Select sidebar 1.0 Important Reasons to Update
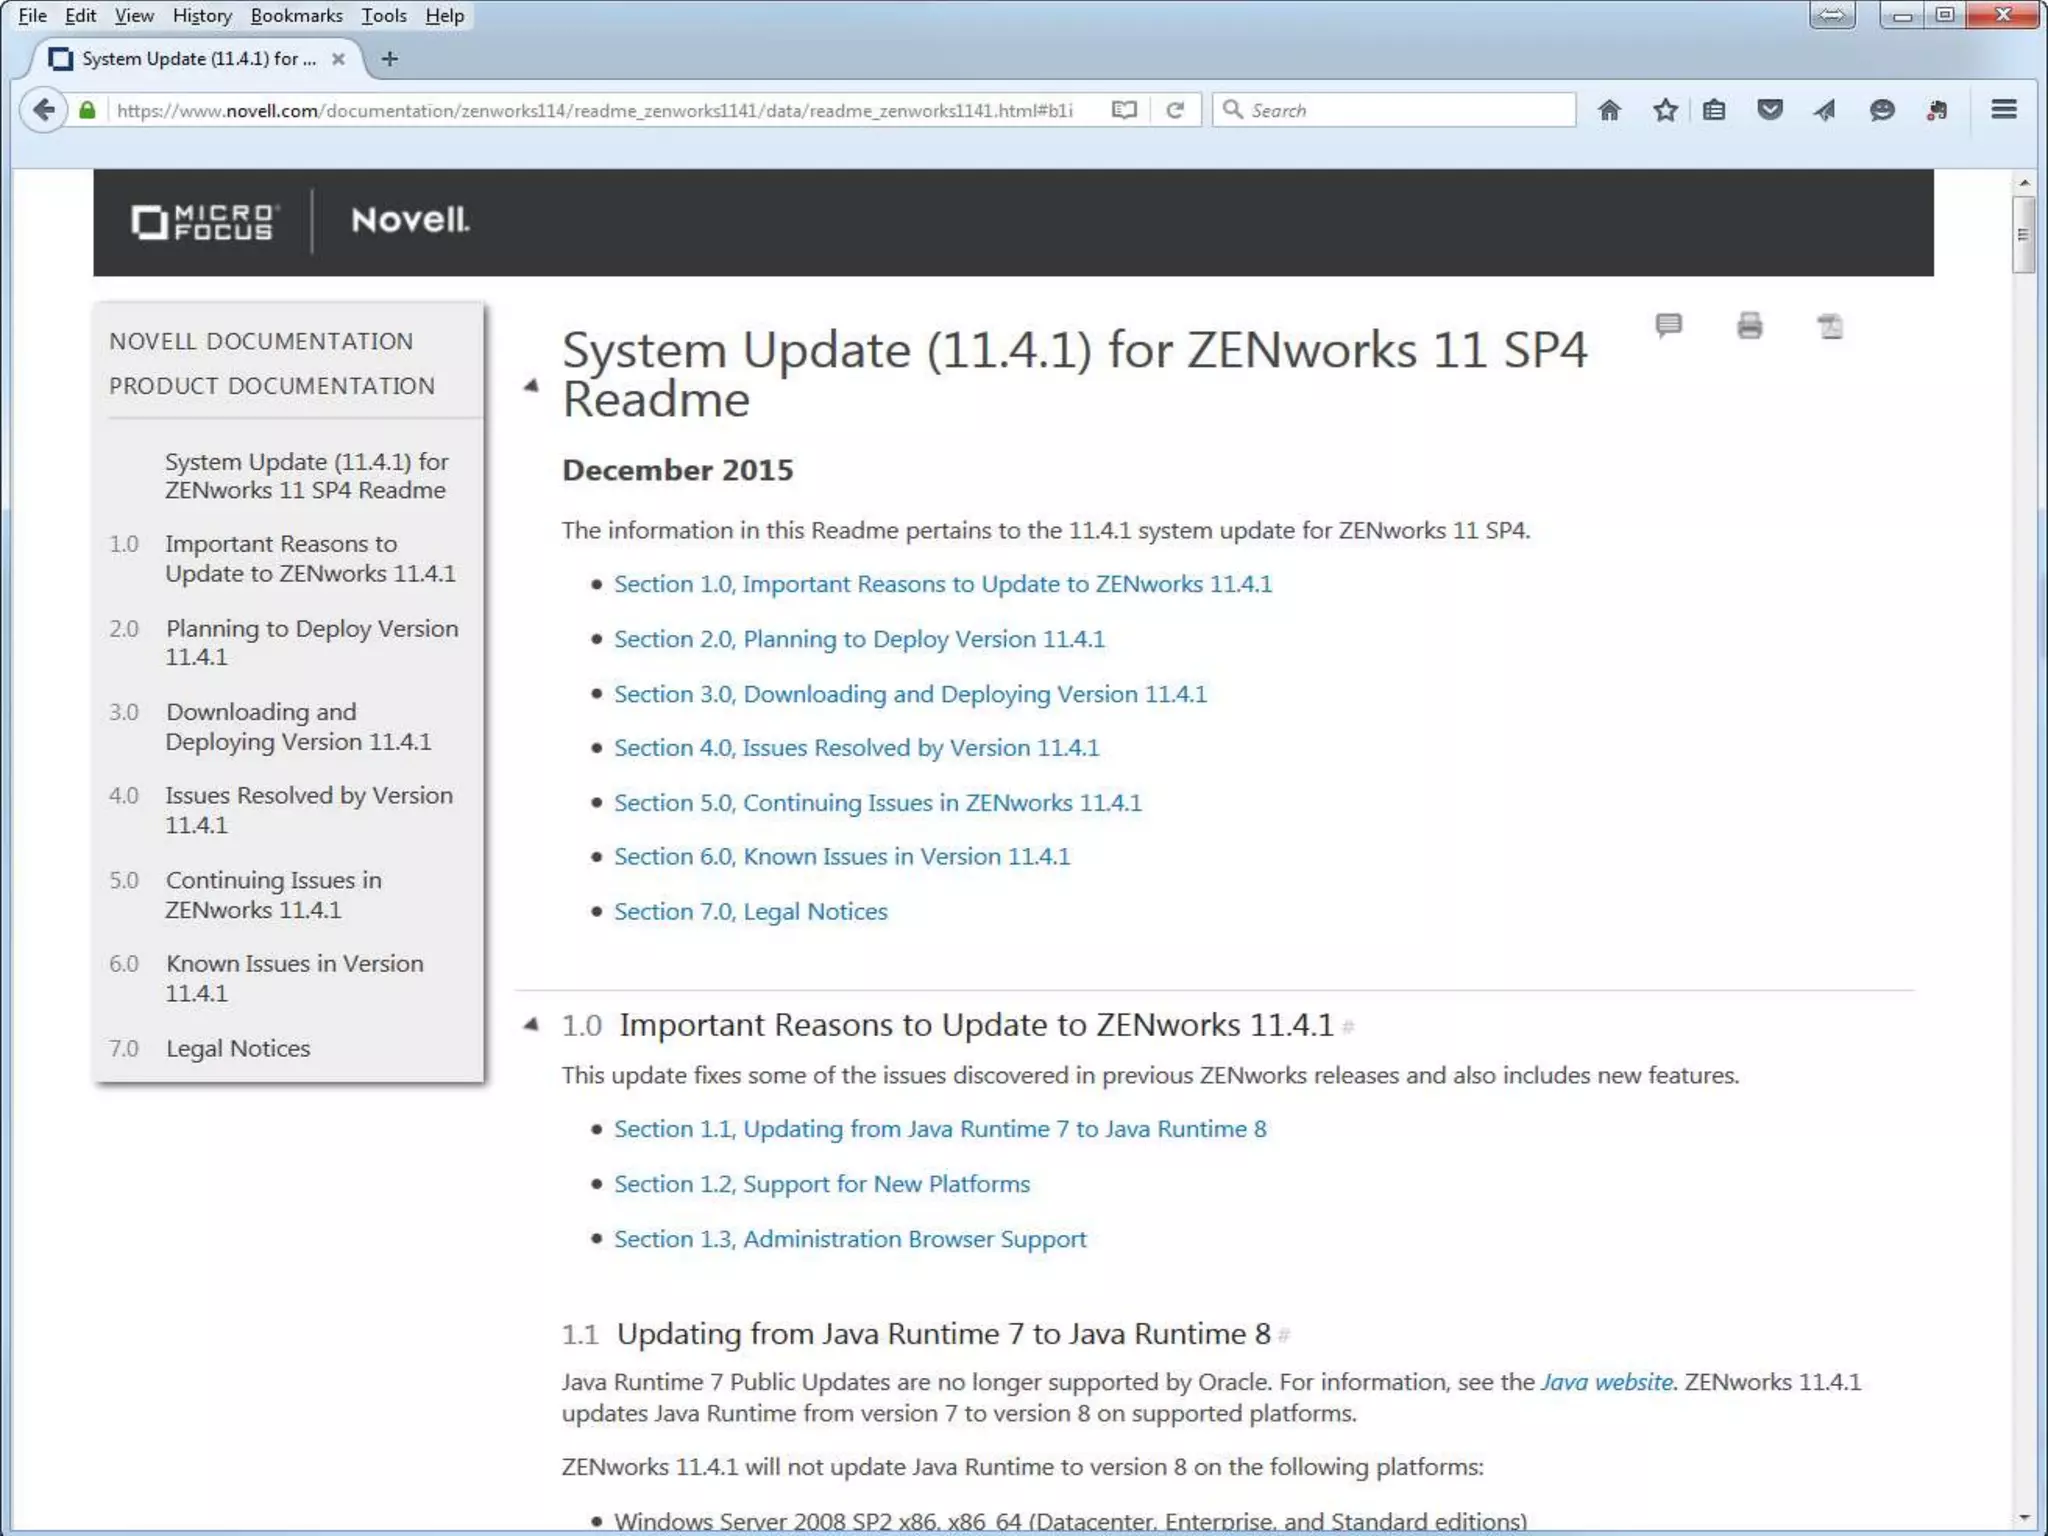Screen dimensions: 2048x1536 [310, 559]
